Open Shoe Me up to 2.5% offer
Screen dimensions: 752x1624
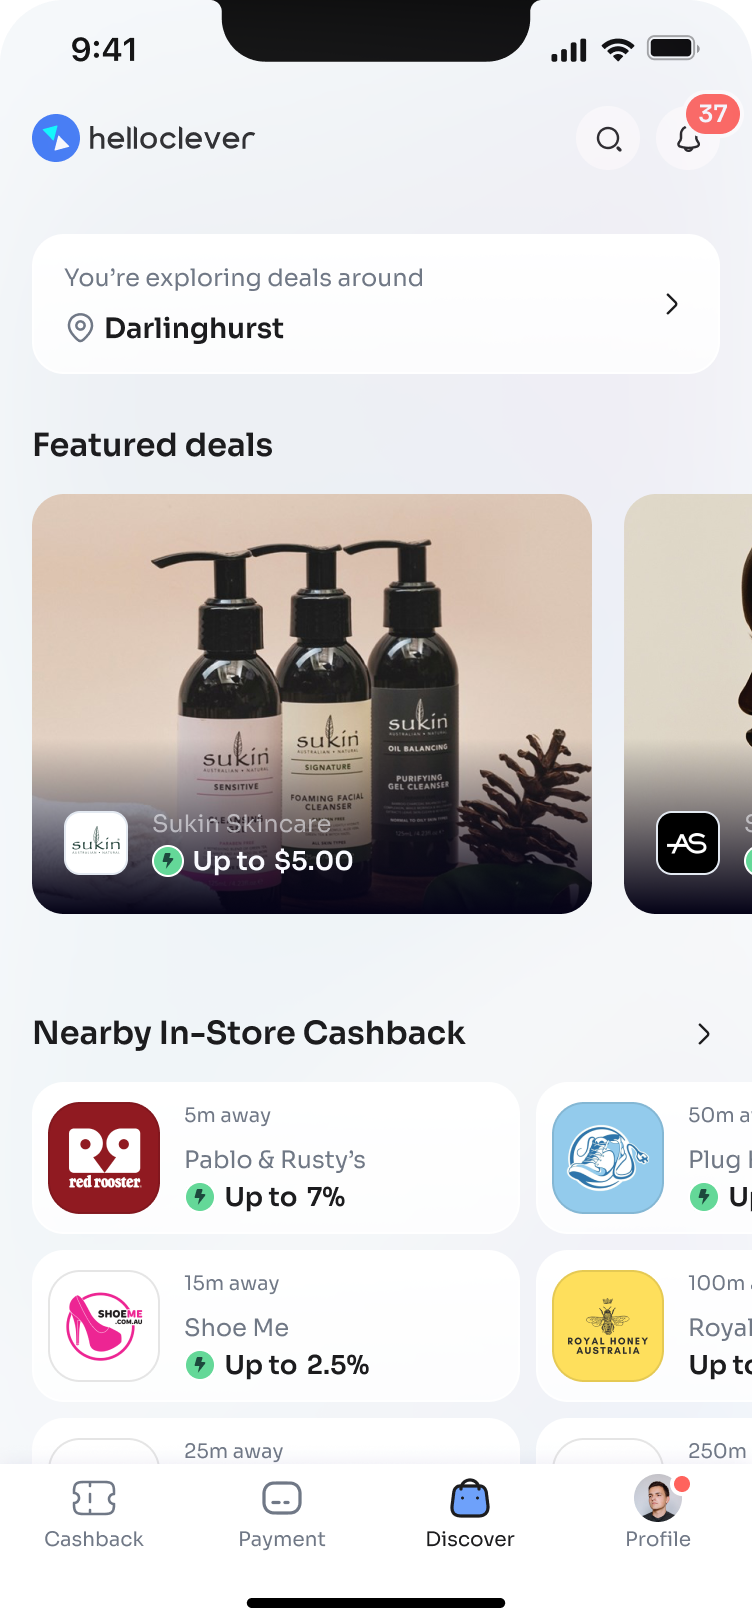coord(276,1326)
